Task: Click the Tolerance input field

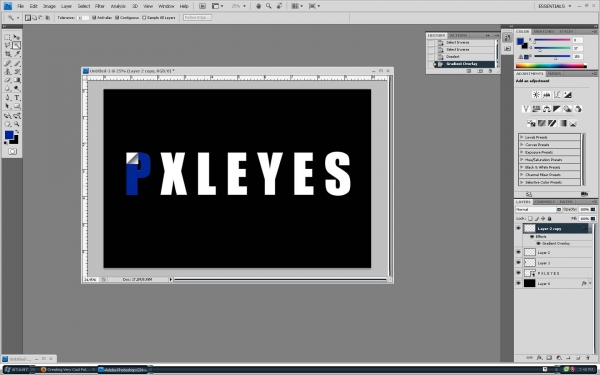Action: tap(83, 18)
